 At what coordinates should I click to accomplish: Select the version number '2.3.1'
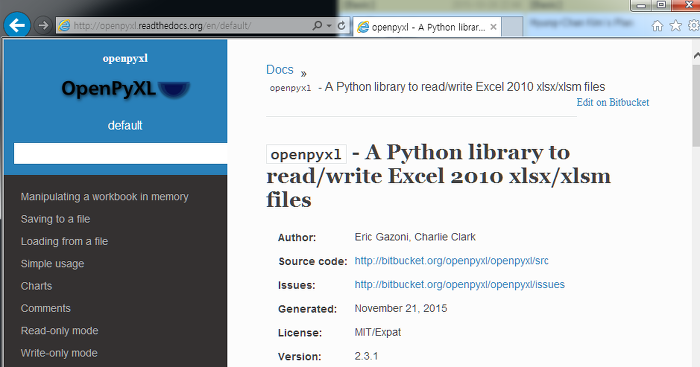[x=366, y=356]
